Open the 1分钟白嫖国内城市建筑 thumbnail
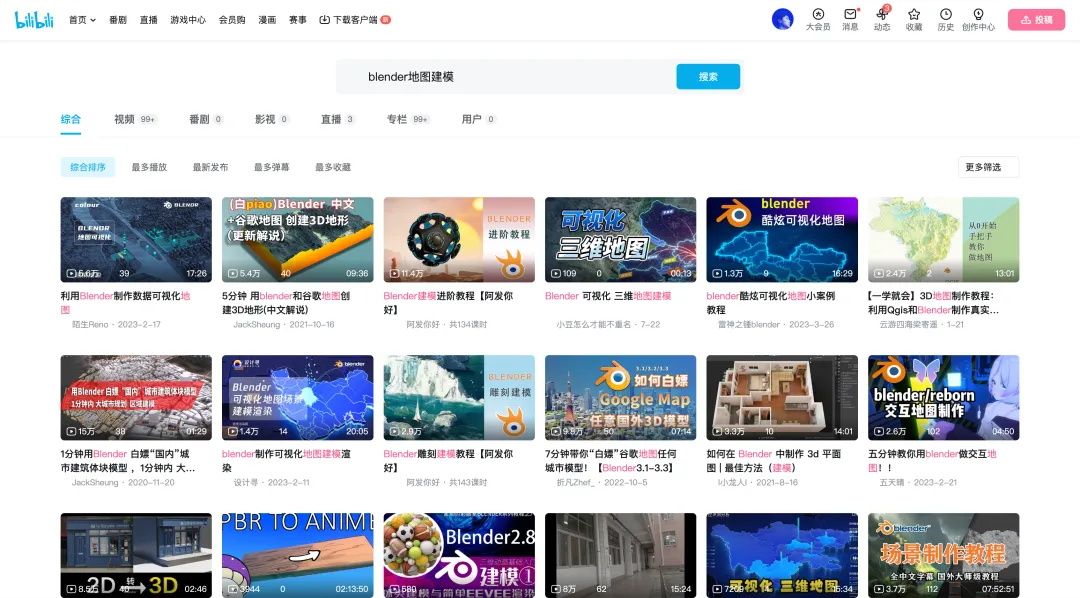Viewport: 1080px width, 598px height. point(136,398)
